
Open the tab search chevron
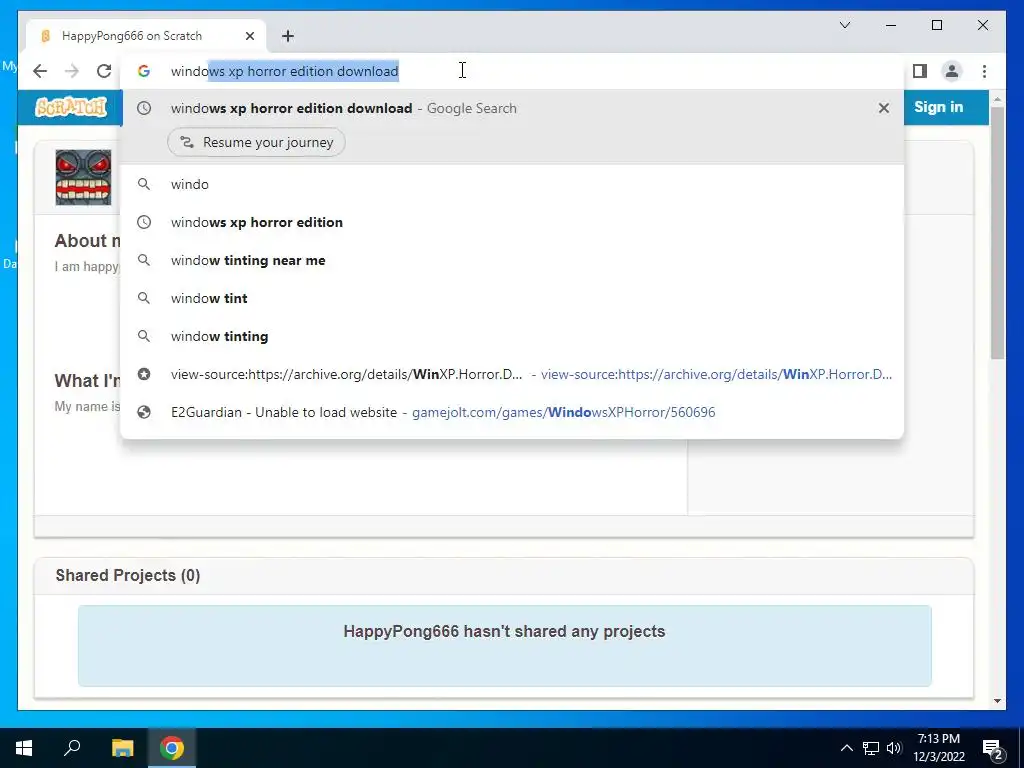click(845, 25)
